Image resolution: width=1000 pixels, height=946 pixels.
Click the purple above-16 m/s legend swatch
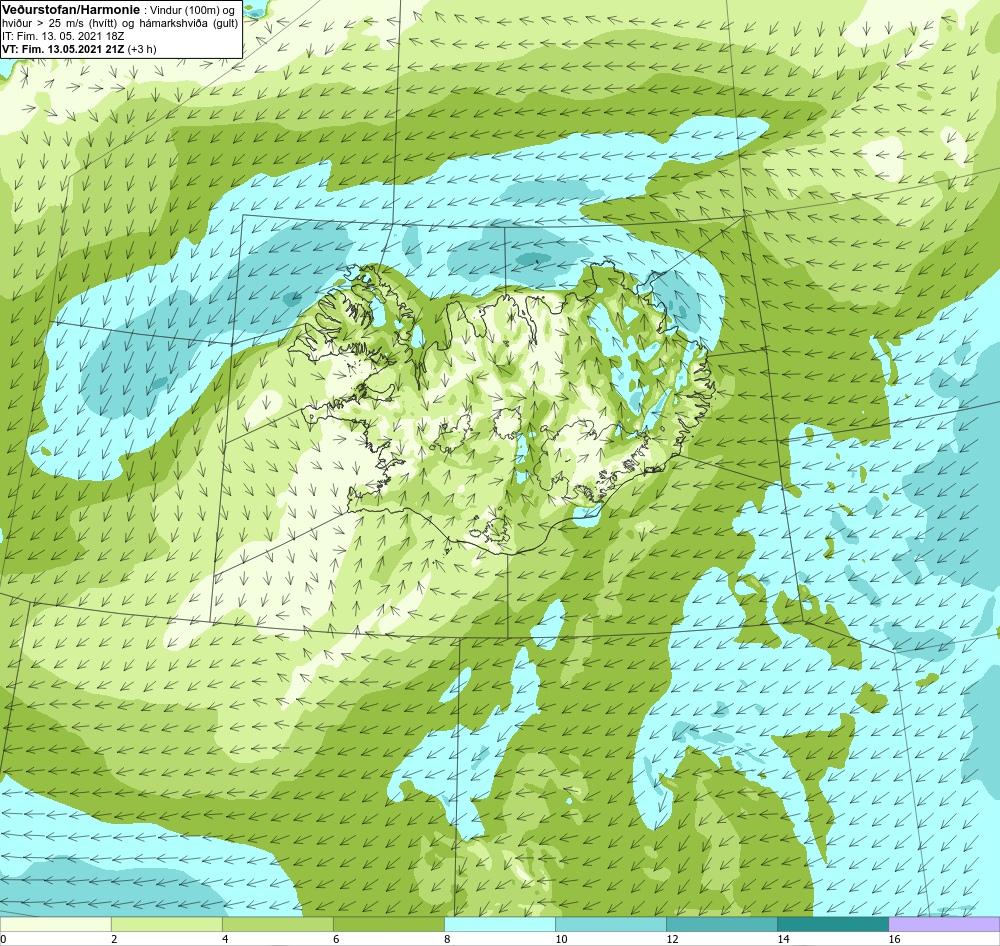pyautogui.click(x=944, y=924)
